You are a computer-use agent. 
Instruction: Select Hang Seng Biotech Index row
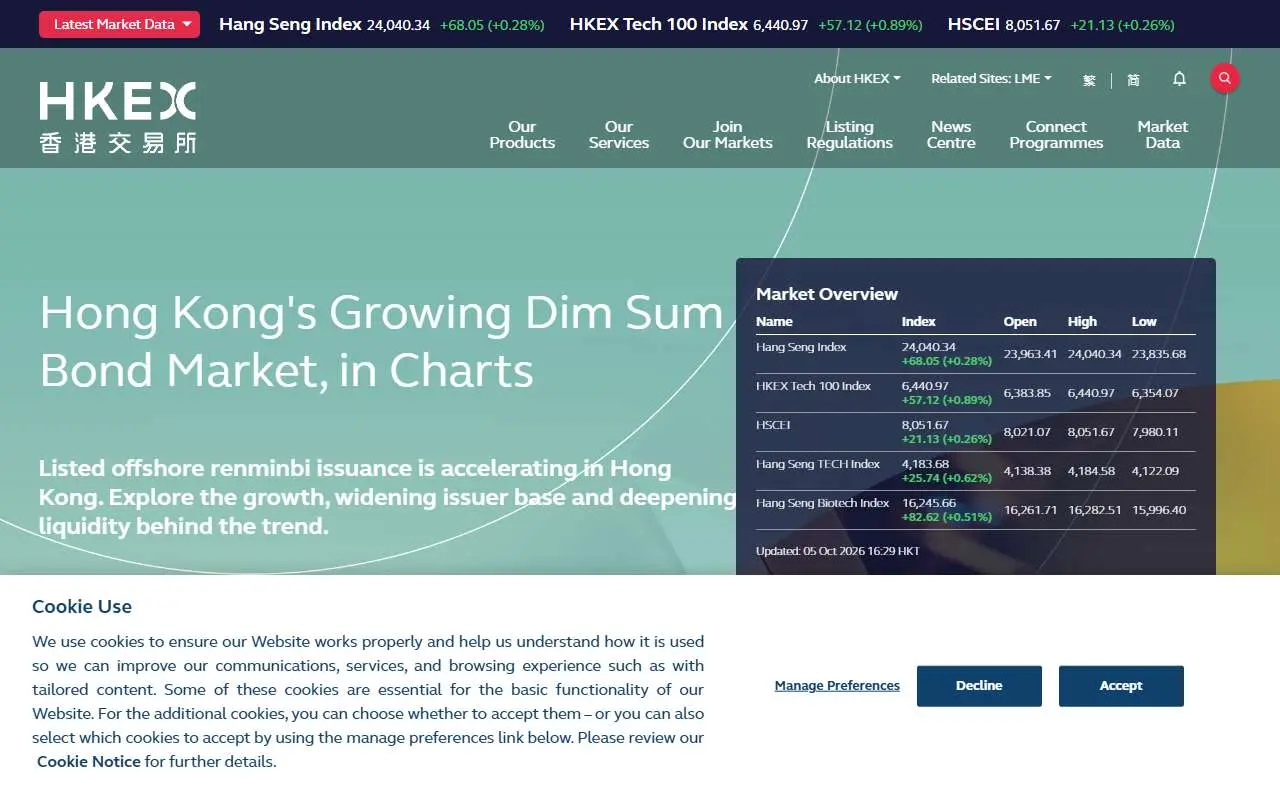point(976,510)
